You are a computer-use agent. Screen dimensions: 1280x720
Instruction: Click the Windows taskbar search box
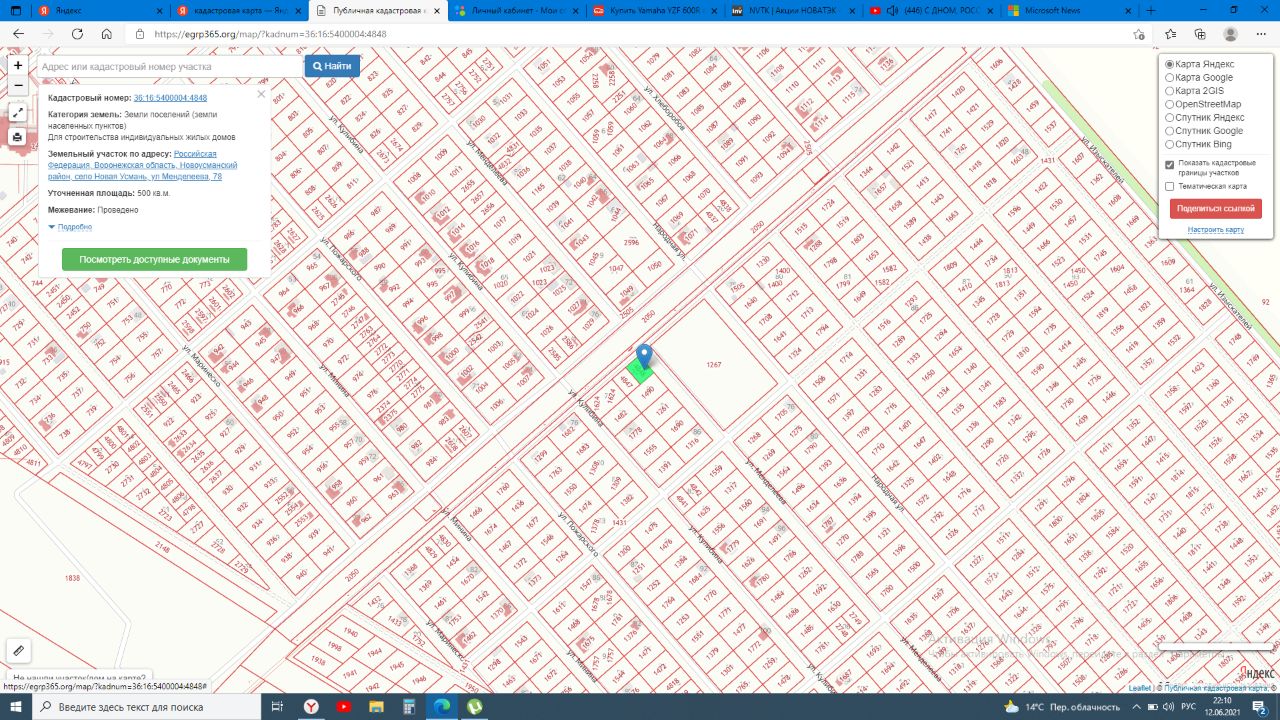[147, 706]
